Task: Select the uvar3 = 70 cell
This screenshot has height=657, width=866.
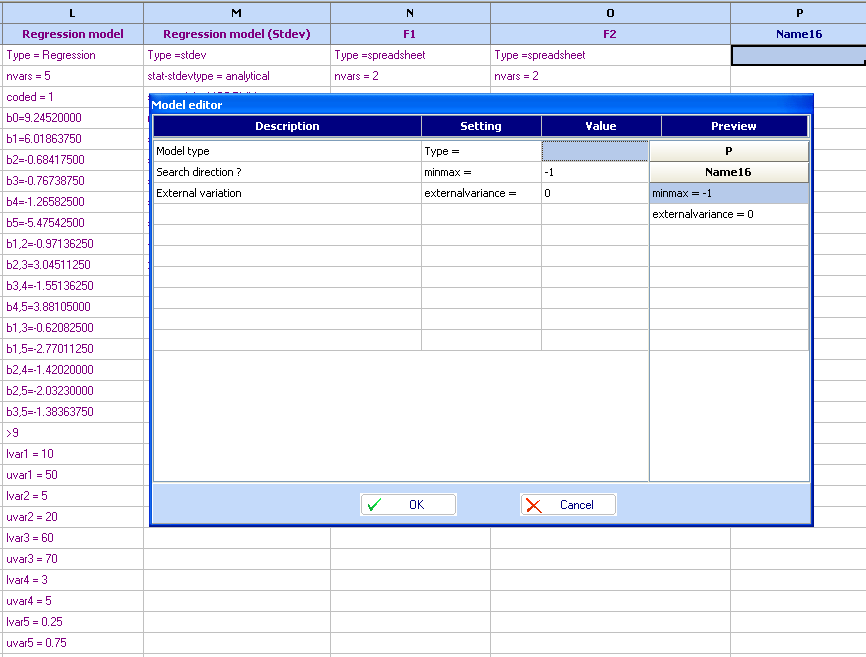Action: click(72, 559)
